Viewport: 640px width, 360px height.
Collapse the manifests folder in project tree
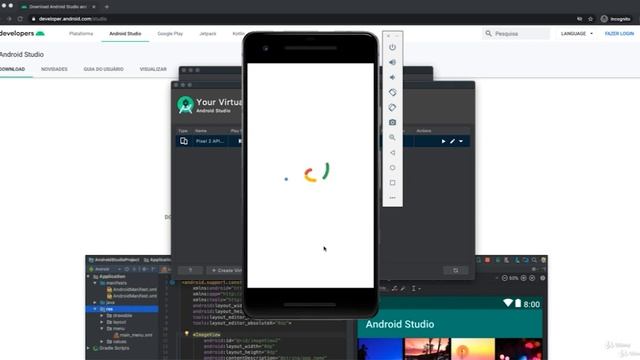[95, 283]
